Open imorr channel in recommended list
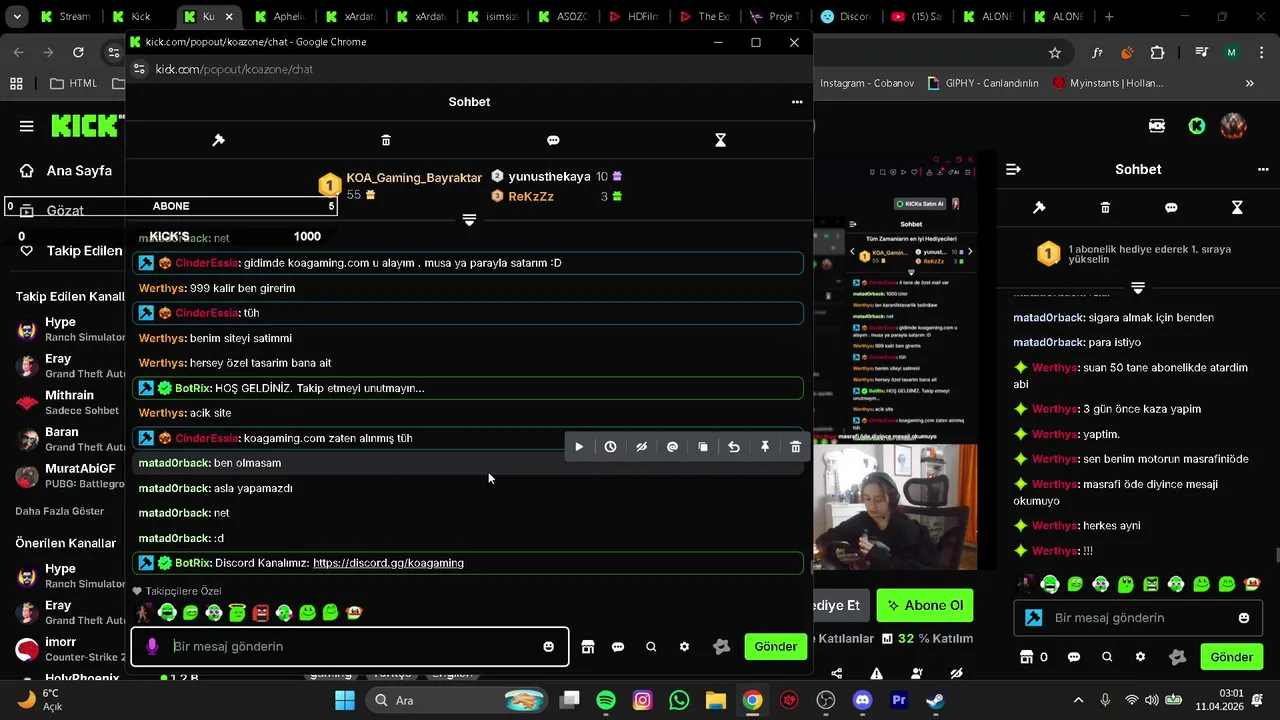The height and width of the screenshot is (720, 1280). click(70, 649)
